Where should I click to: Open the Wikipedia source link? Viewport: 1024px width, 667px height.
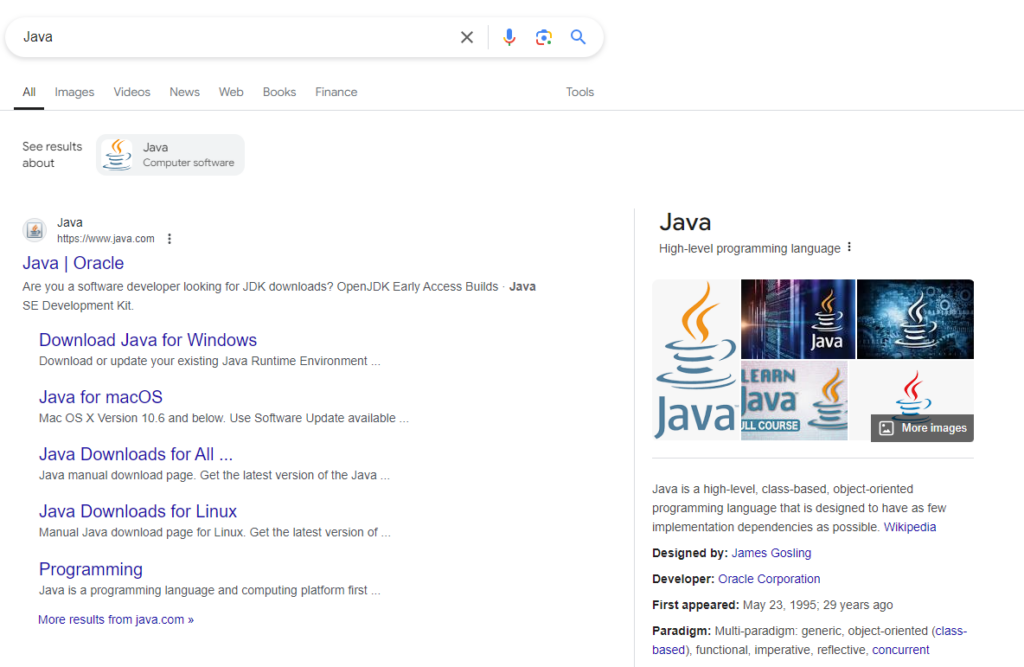point(910,527)
